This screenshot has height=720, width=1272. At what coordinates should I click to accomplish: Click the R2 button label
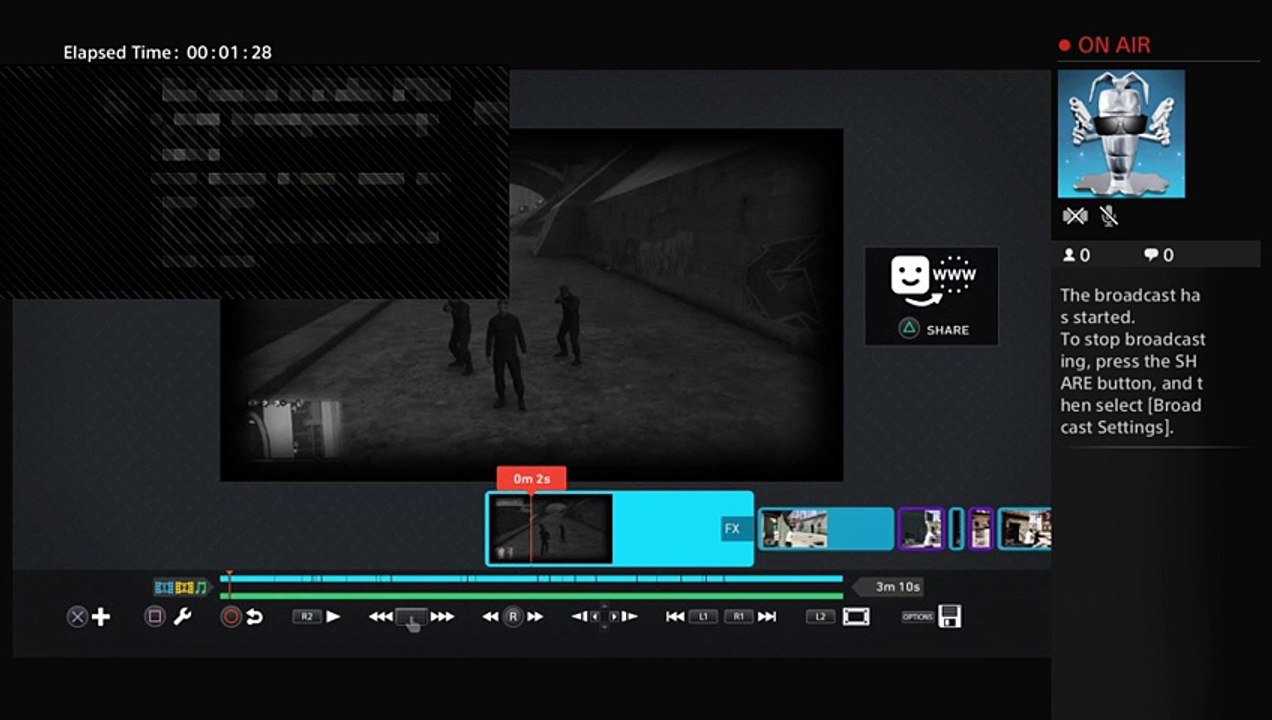tap(306, 617)
